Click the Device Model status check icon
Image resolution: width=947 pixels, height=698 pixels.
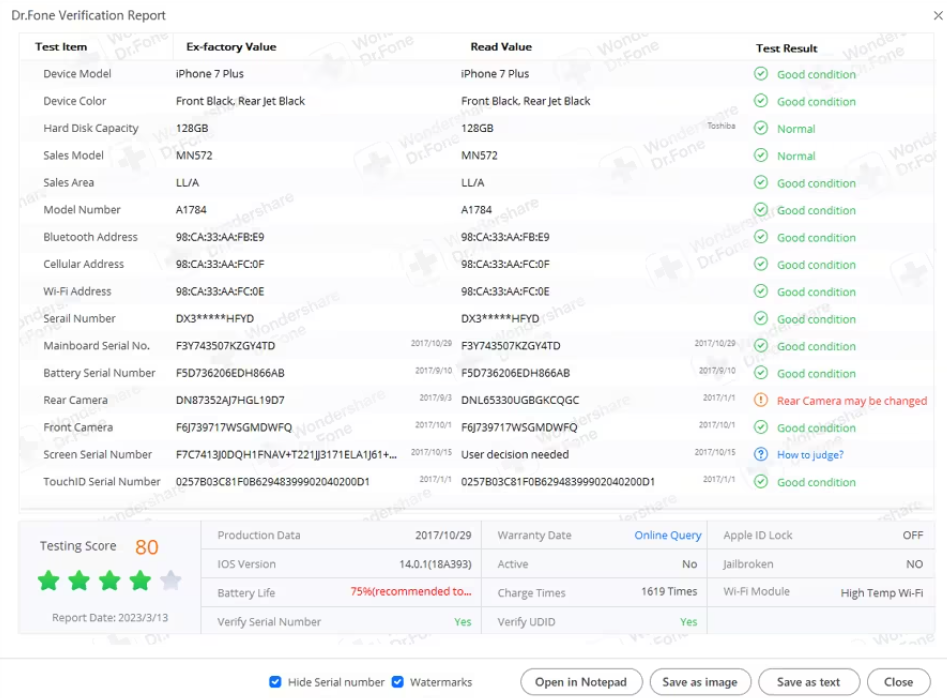click(x=761, y=74)
